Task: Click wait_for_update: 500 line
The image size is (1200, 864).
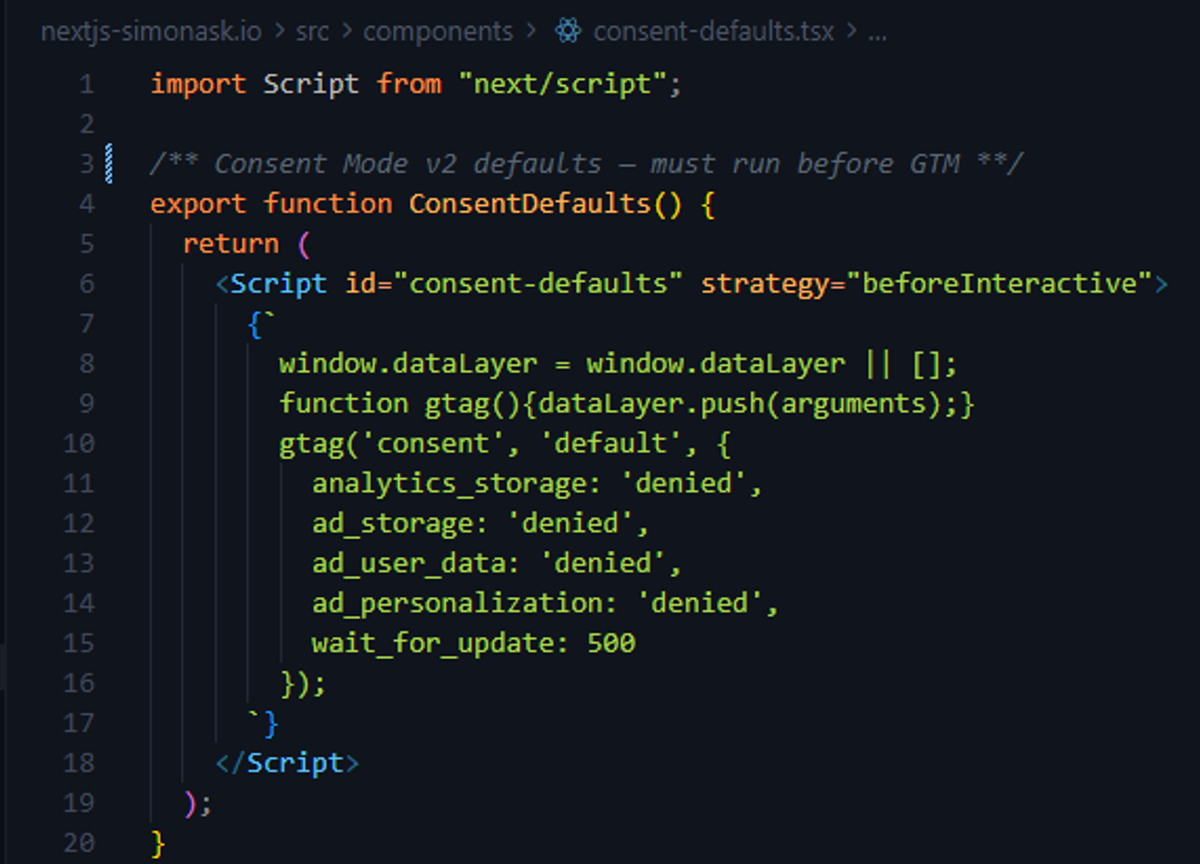Action: pyautogui.click(x=473, y=643)
